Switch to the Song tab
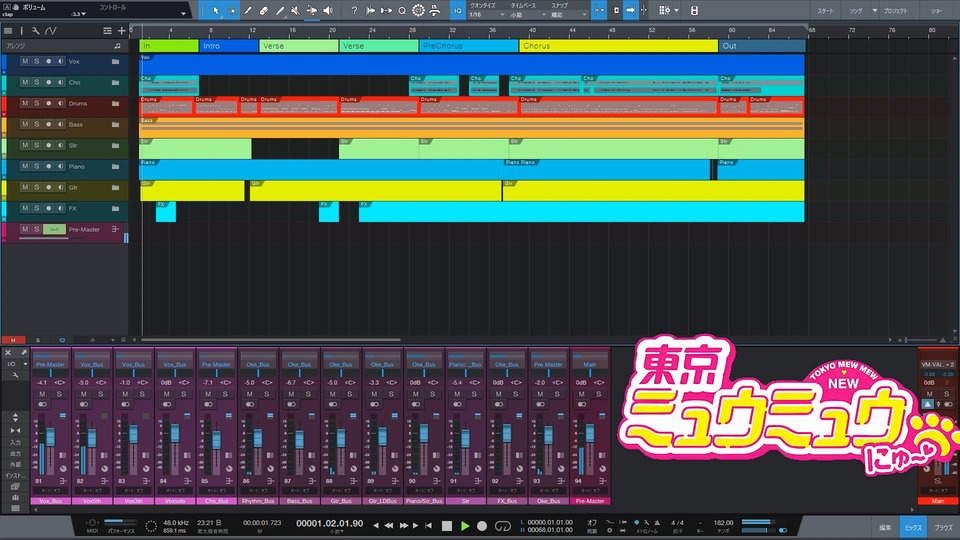960x540 pixels. pos(856,10)
